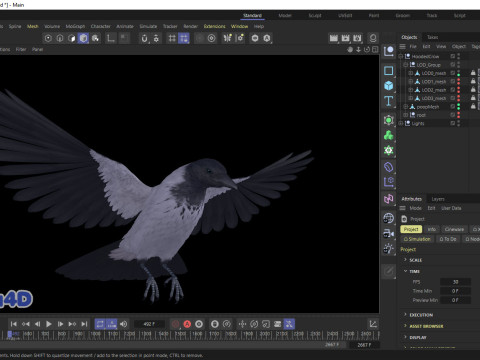Click the red Autokeying A button
The image size is (480, 360).
[187, 324]
